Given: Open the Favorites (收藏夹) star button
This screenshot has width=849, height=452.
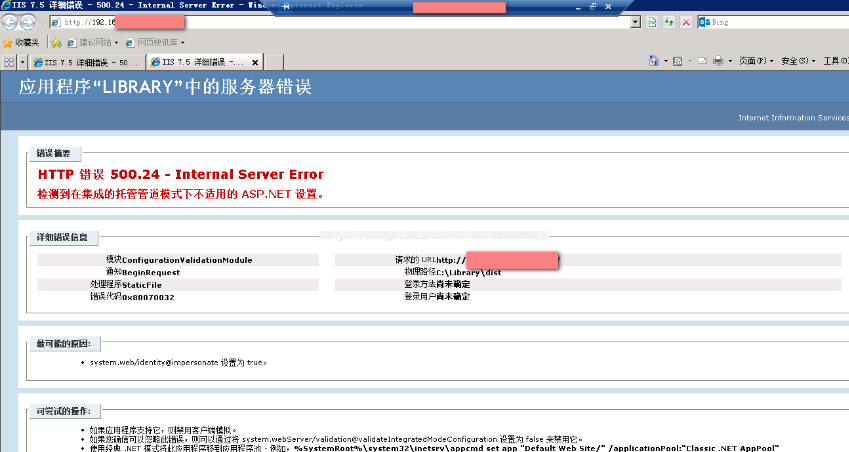Looking at the screenshot, I should pyautogui.click(x=21, y=42).
